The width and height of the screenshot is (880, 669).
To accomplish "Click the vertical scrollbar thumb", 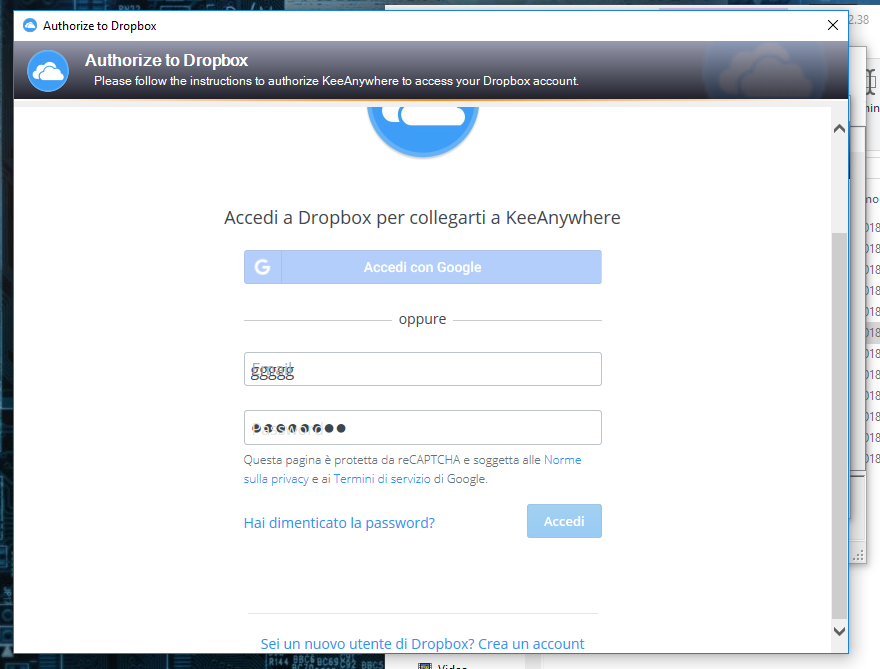I will tap(839, 425).
